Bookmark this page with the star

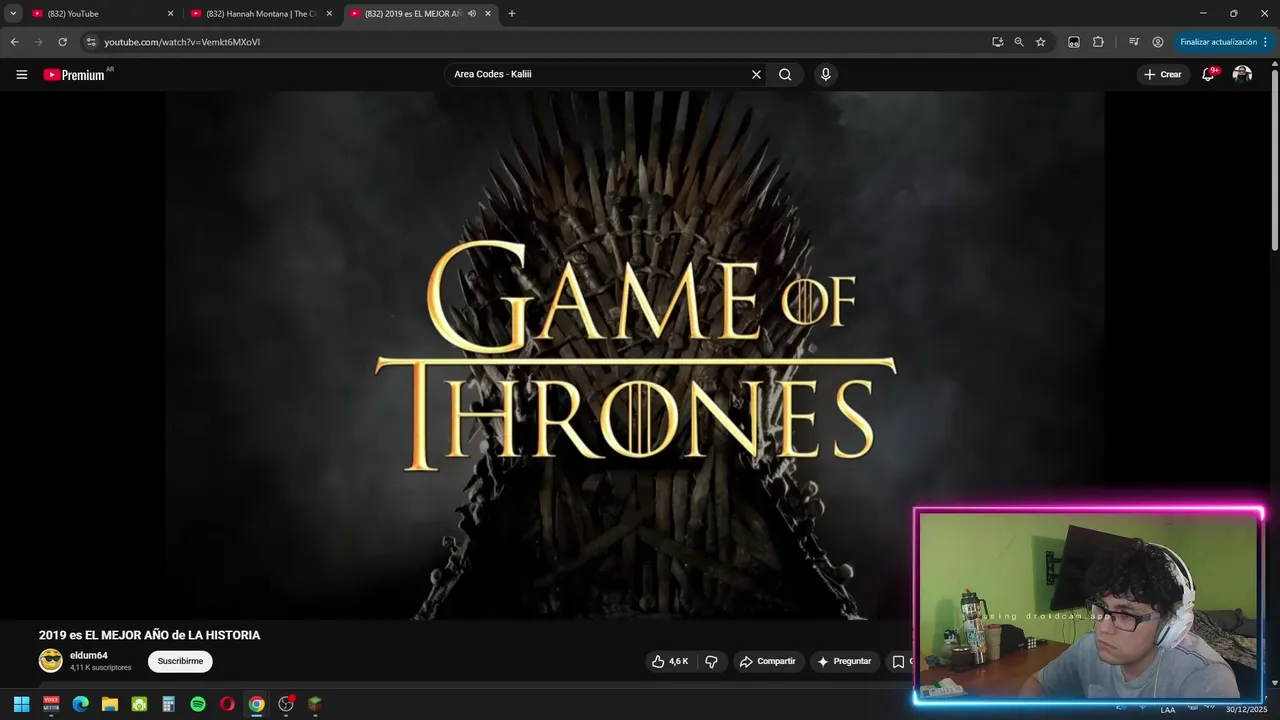coord(1040,42)
